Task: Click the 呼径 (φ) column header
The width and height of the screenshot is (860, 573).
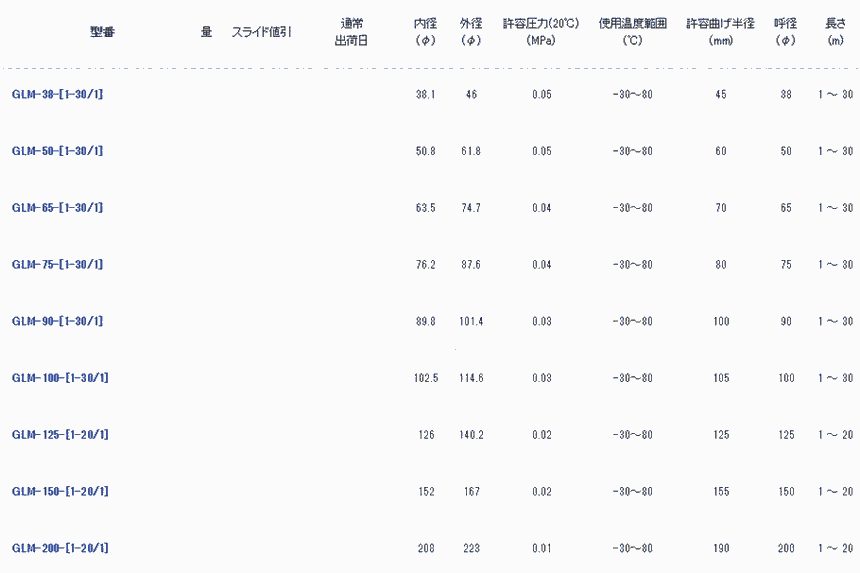Action: coord(785,32)
